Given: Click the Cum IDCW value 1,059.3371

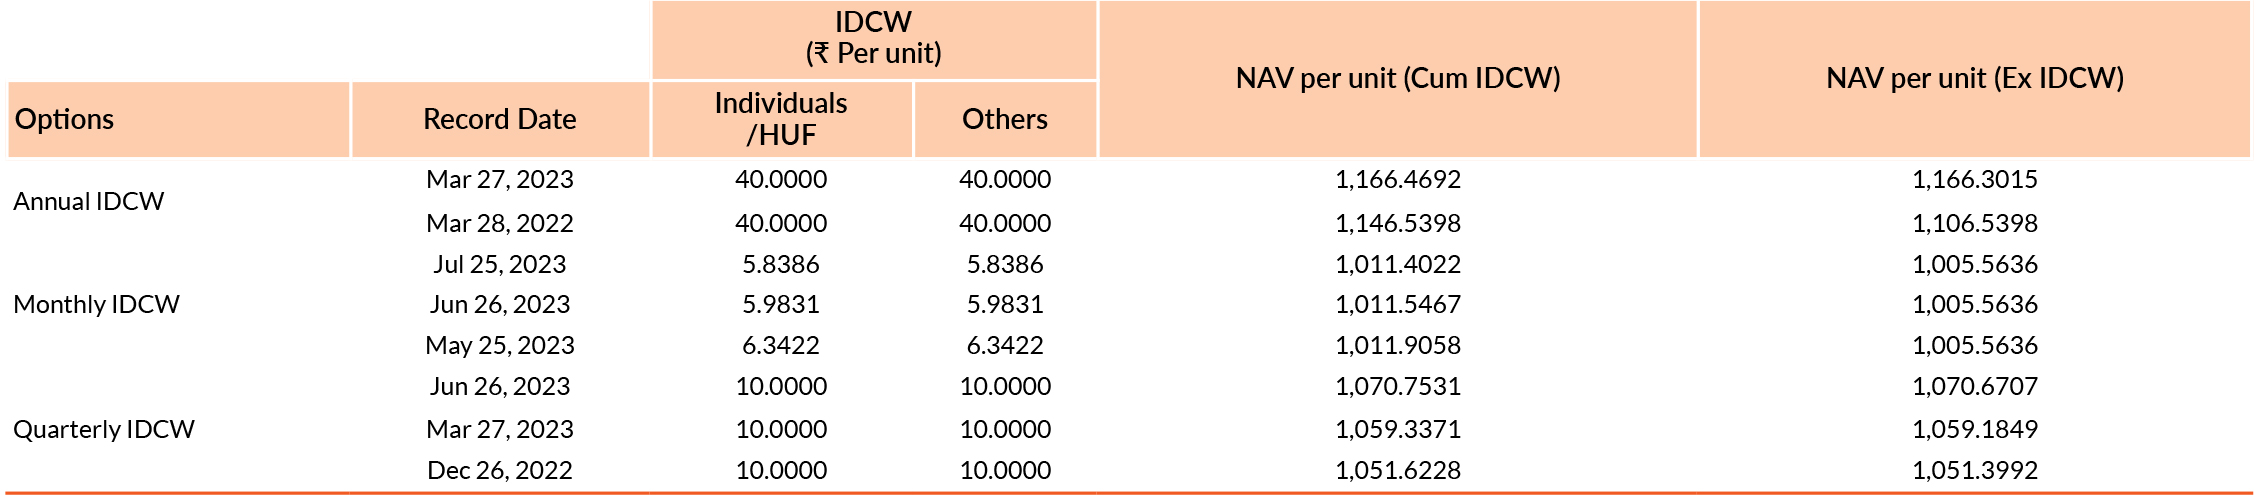Looking at the screenshot, I should pyautogui.click(x=1397, y=429).
